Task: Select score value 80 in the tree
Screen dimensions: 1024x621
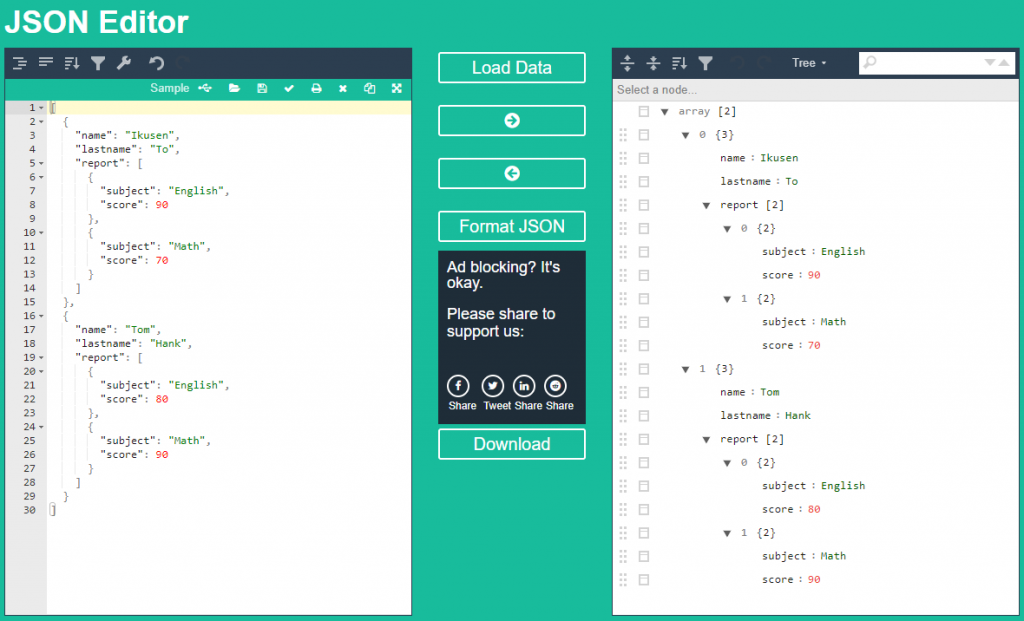Action: [x=814, y=509]
